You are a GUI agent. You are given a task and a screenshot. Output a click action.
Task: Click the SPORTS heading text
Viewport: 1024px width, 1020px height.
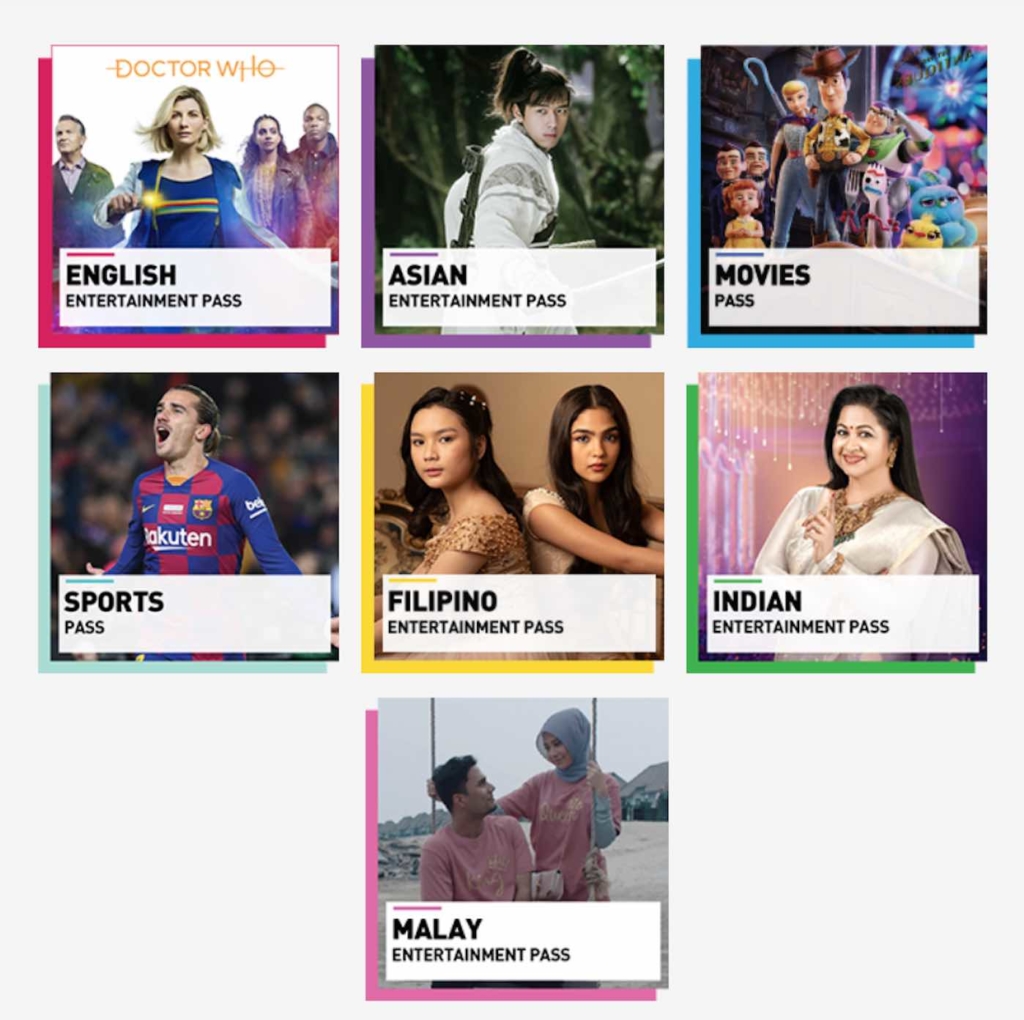[114, 601]
